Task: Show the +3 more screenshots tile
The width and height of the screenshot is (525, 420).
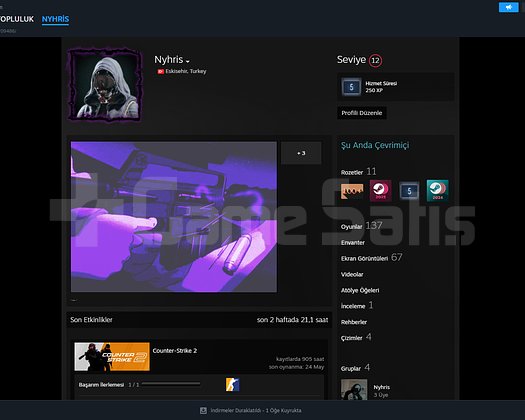Action: point(301,153)
